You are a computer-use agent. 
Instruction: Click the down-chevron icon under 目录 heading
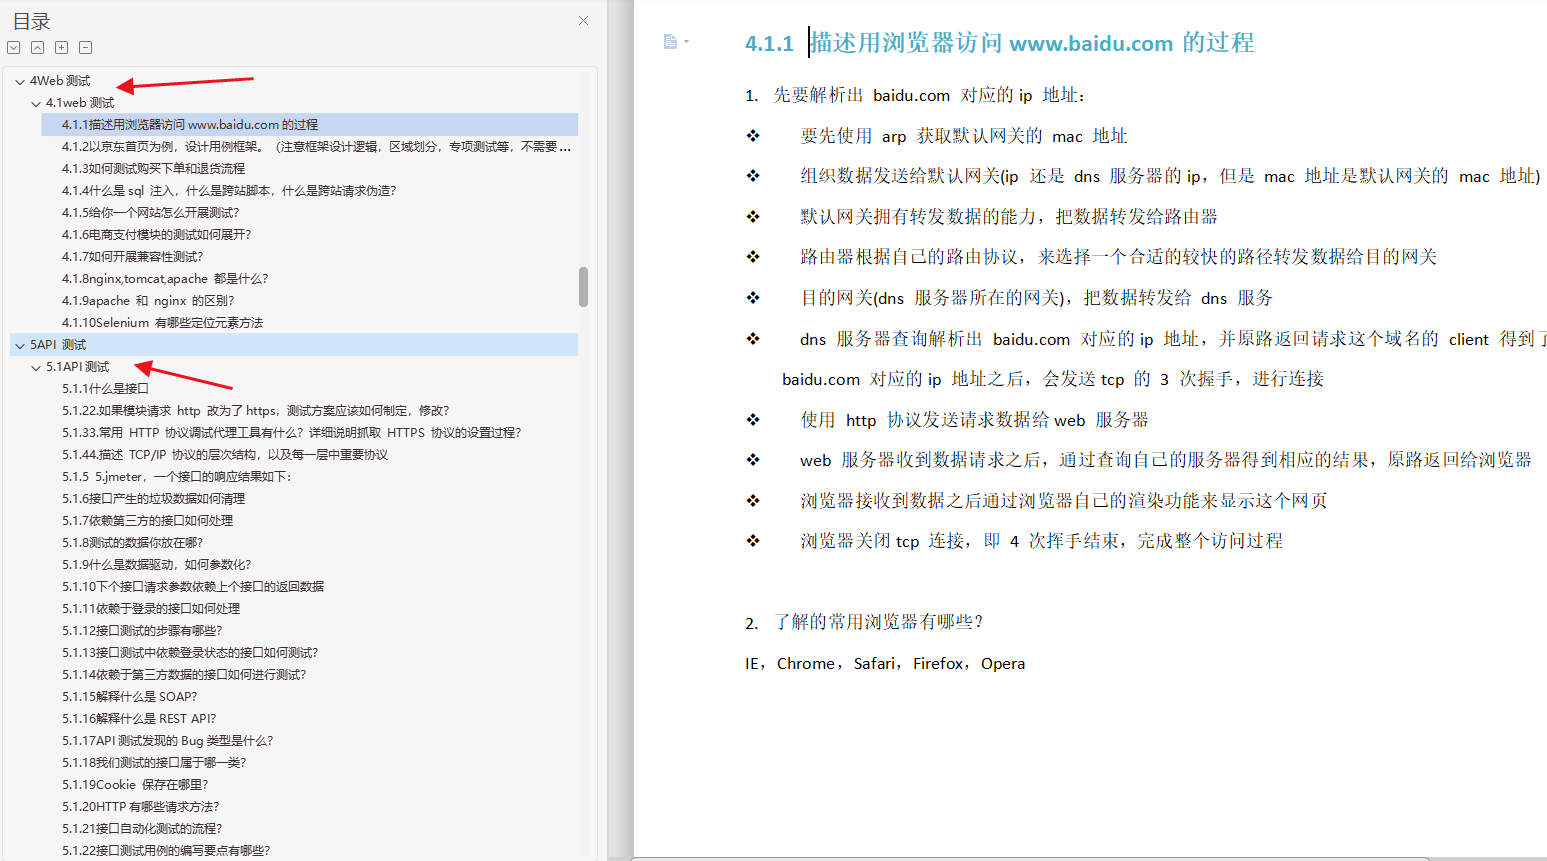click(13, 47)
